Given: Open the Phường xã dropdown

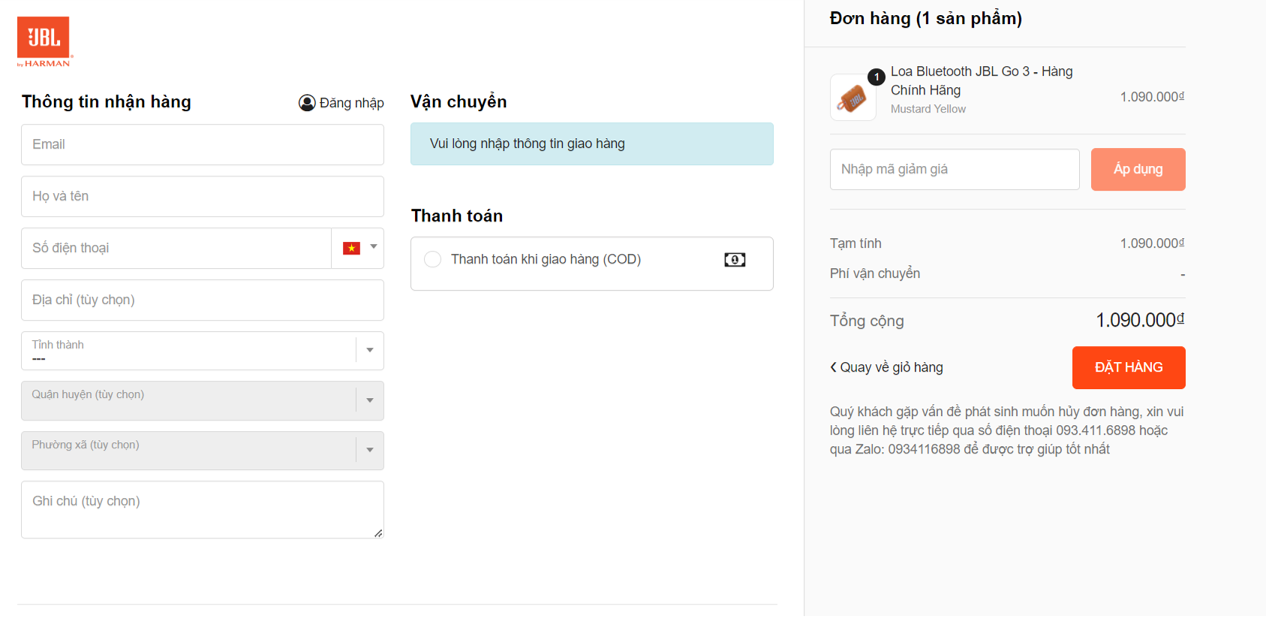Looking at the screenshot, I should [x=370, y=450].
